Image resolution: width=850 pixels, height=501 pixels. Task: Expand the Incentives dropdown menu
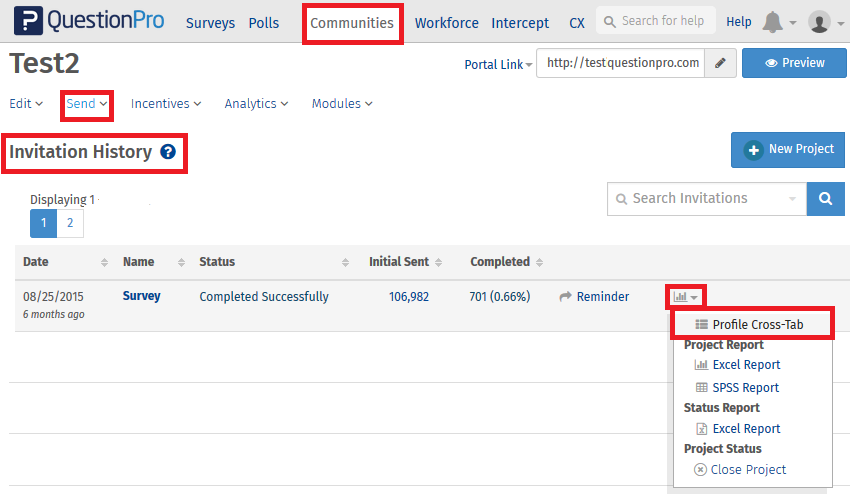pyautogui.click(x=166, y=104)
